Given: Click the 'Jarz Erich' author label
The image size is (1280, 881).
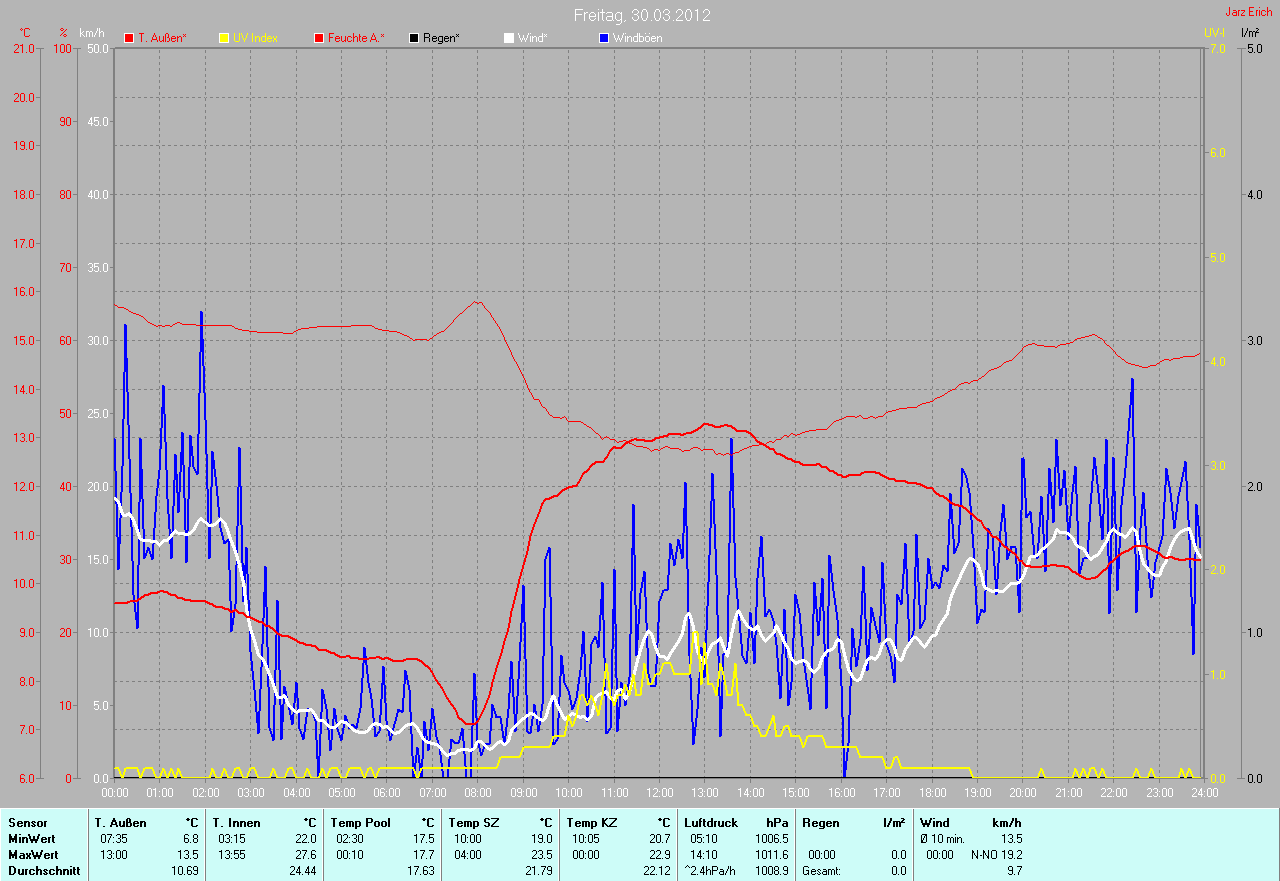Looking at the screenshot, I should click(1249, 12).
